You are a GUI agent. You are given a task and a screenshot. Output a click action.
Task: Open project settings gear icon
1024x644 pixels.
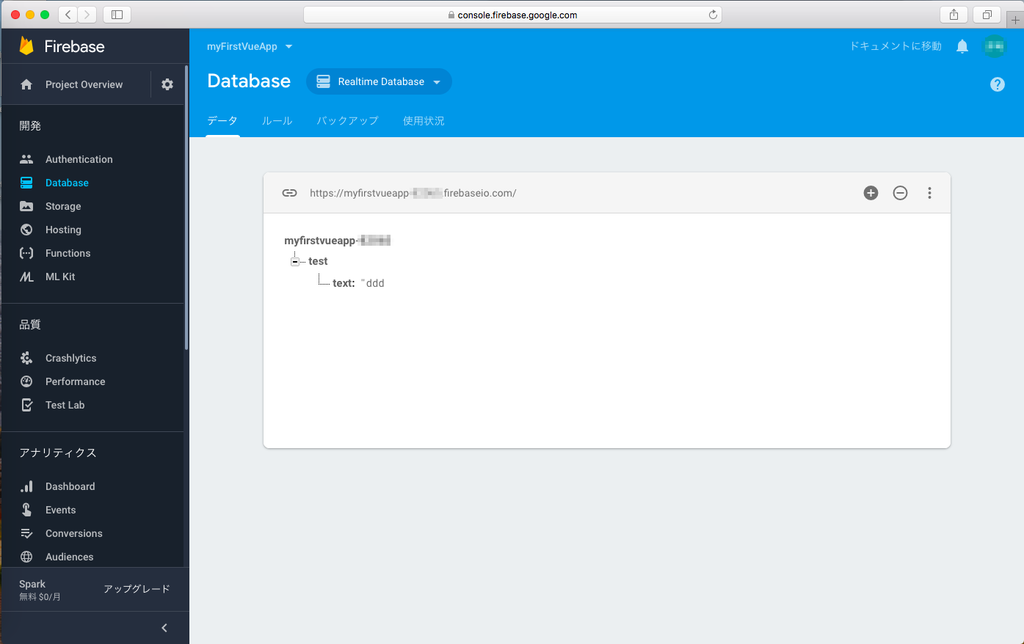(x=167, y=84)
